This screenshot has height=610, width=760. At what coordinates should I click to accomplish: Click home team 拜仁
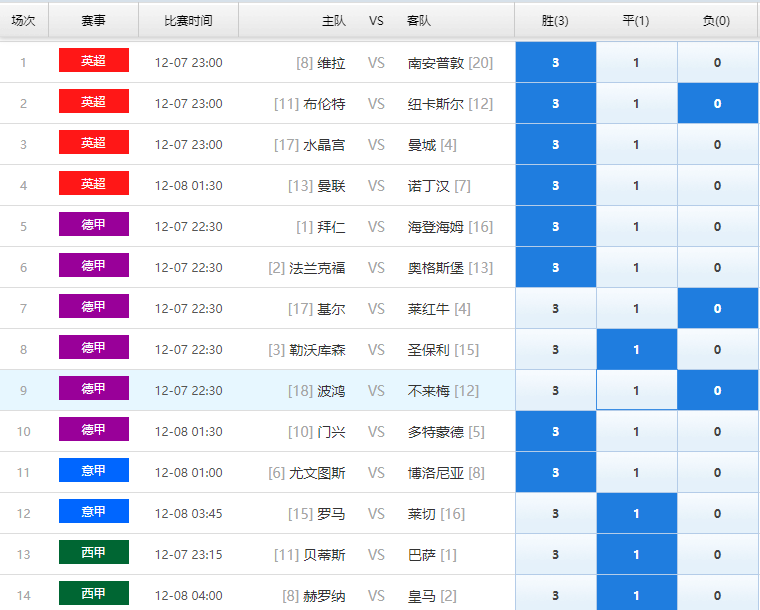point(331,227)
